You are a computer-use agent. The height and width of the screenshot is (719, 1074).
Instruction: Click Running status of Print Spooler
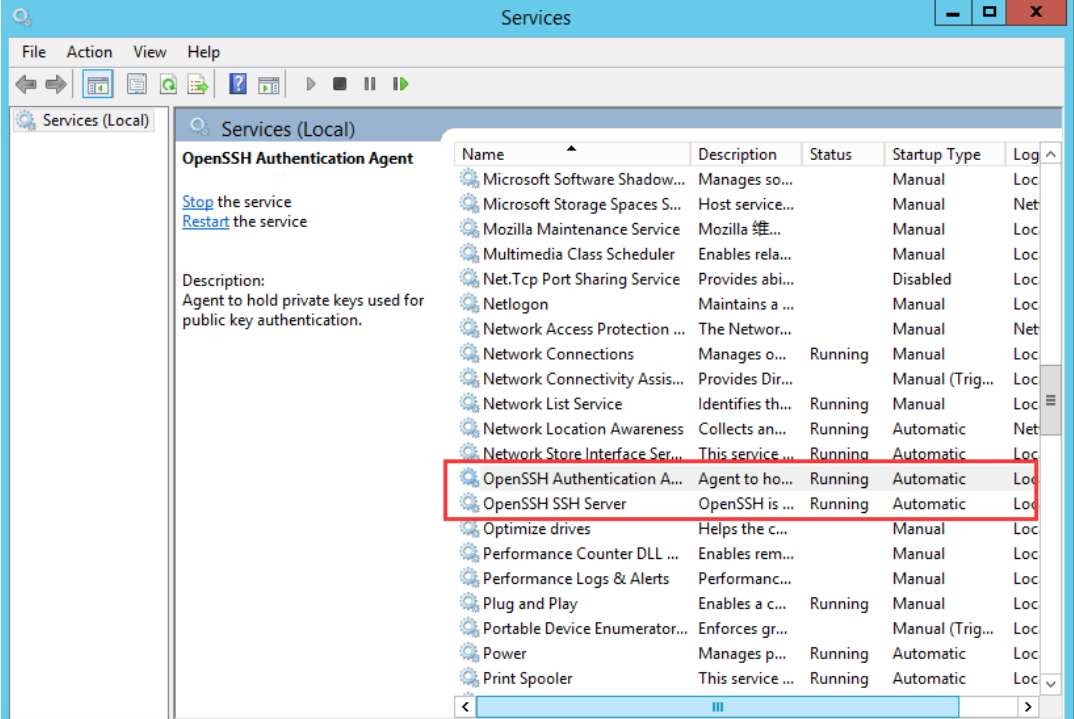838,679
